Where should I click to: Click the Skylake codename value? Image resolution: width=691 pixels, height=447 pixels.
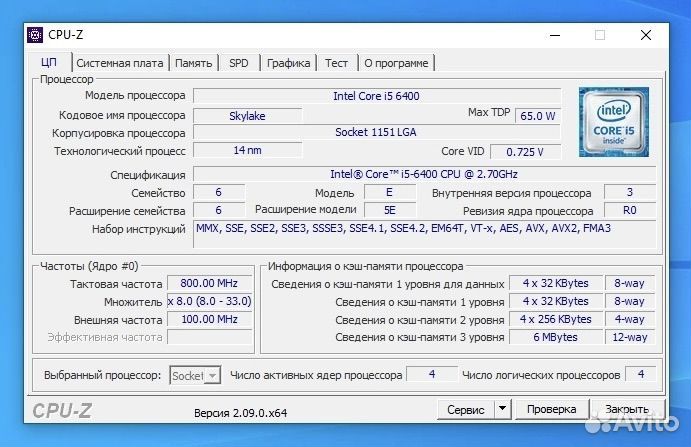coord(247,116)
